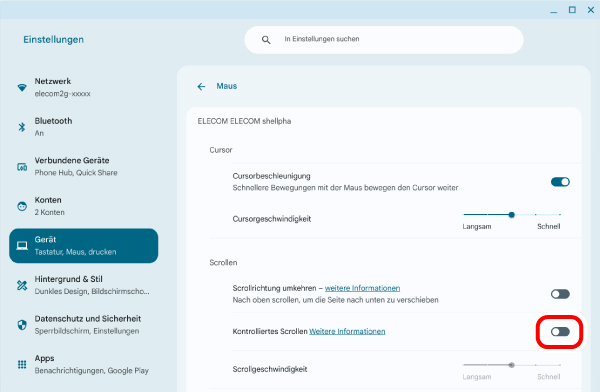Click the Wi-Fi icon beside Netzwerk
The height and width of the screenshot is (392, 600).
pyautogui.click(x=22, y=87)
